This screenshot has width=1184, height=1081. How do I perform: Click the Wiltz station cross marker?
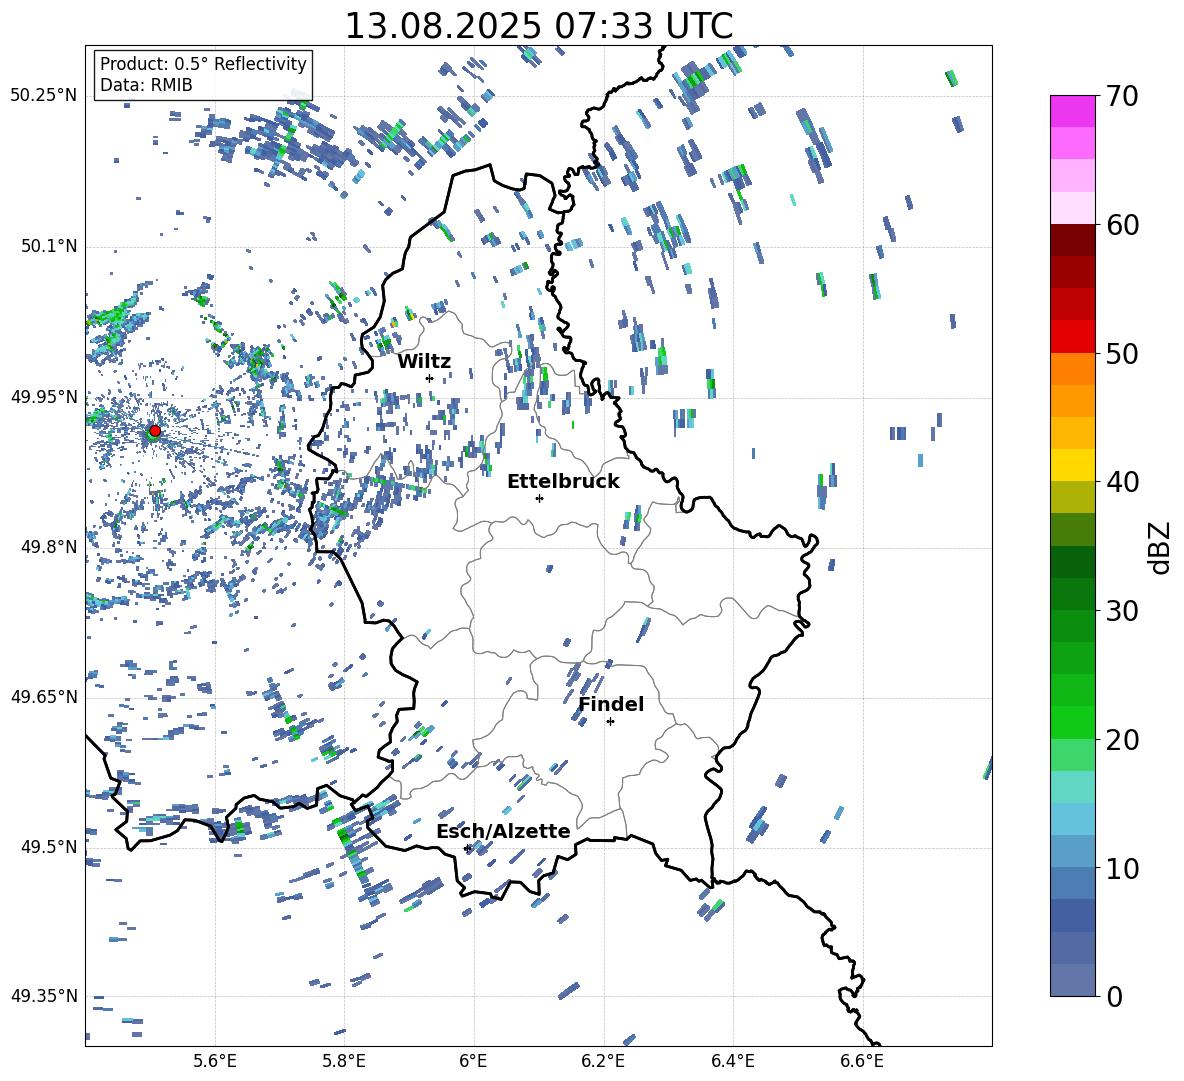[430, 378]
